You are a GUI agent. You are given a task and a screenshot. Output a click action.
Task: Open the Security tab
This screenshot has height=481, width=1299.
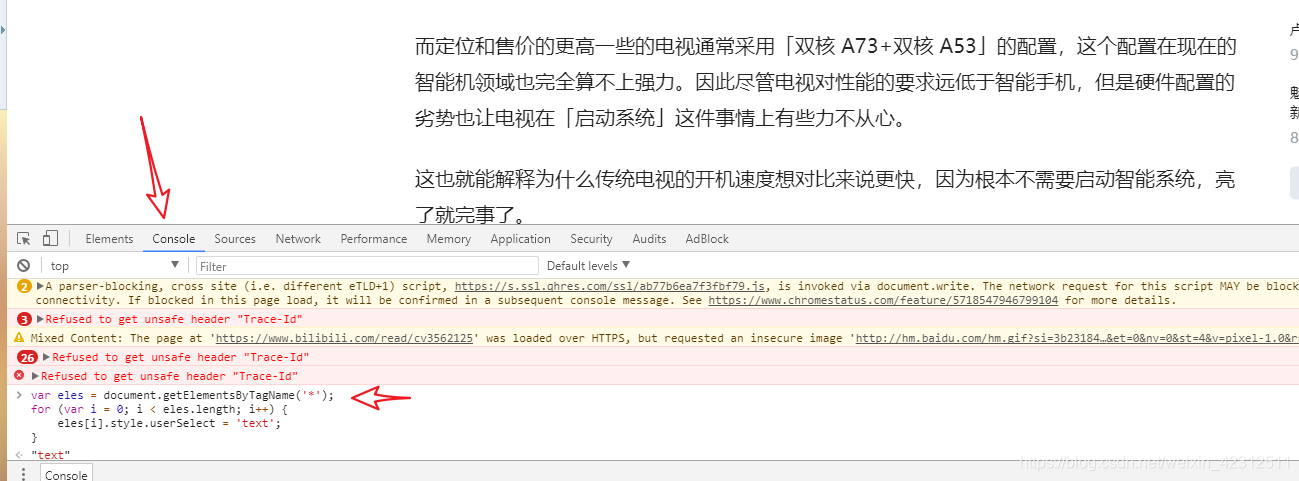591,239
